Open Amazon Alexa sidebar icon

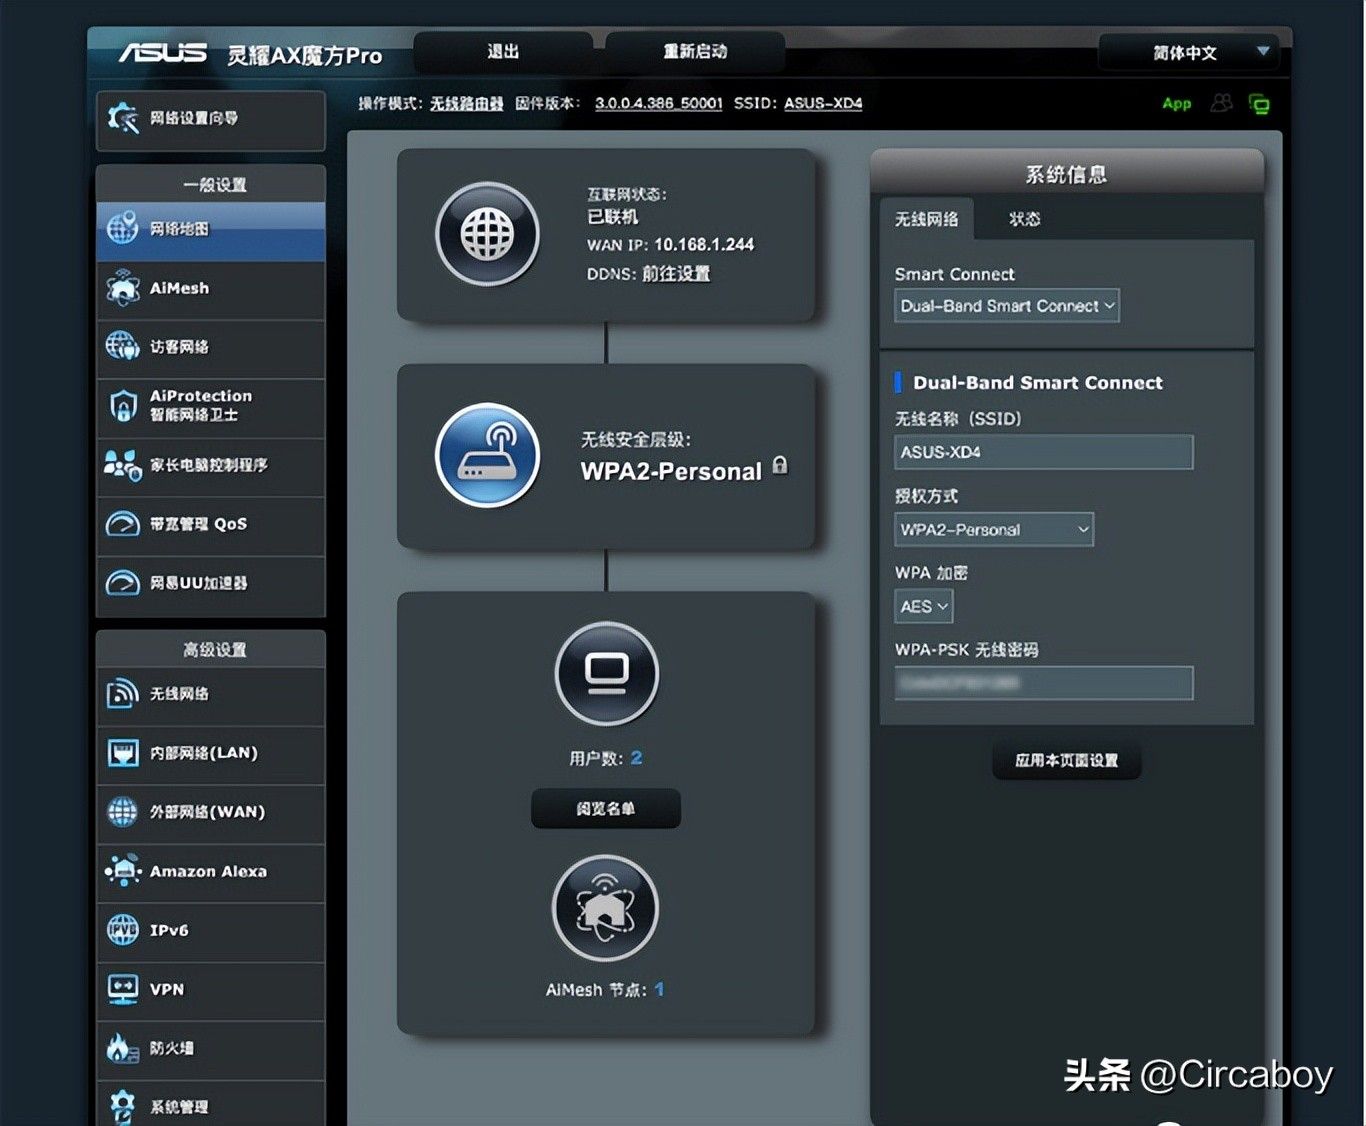[x=123, y=871]
